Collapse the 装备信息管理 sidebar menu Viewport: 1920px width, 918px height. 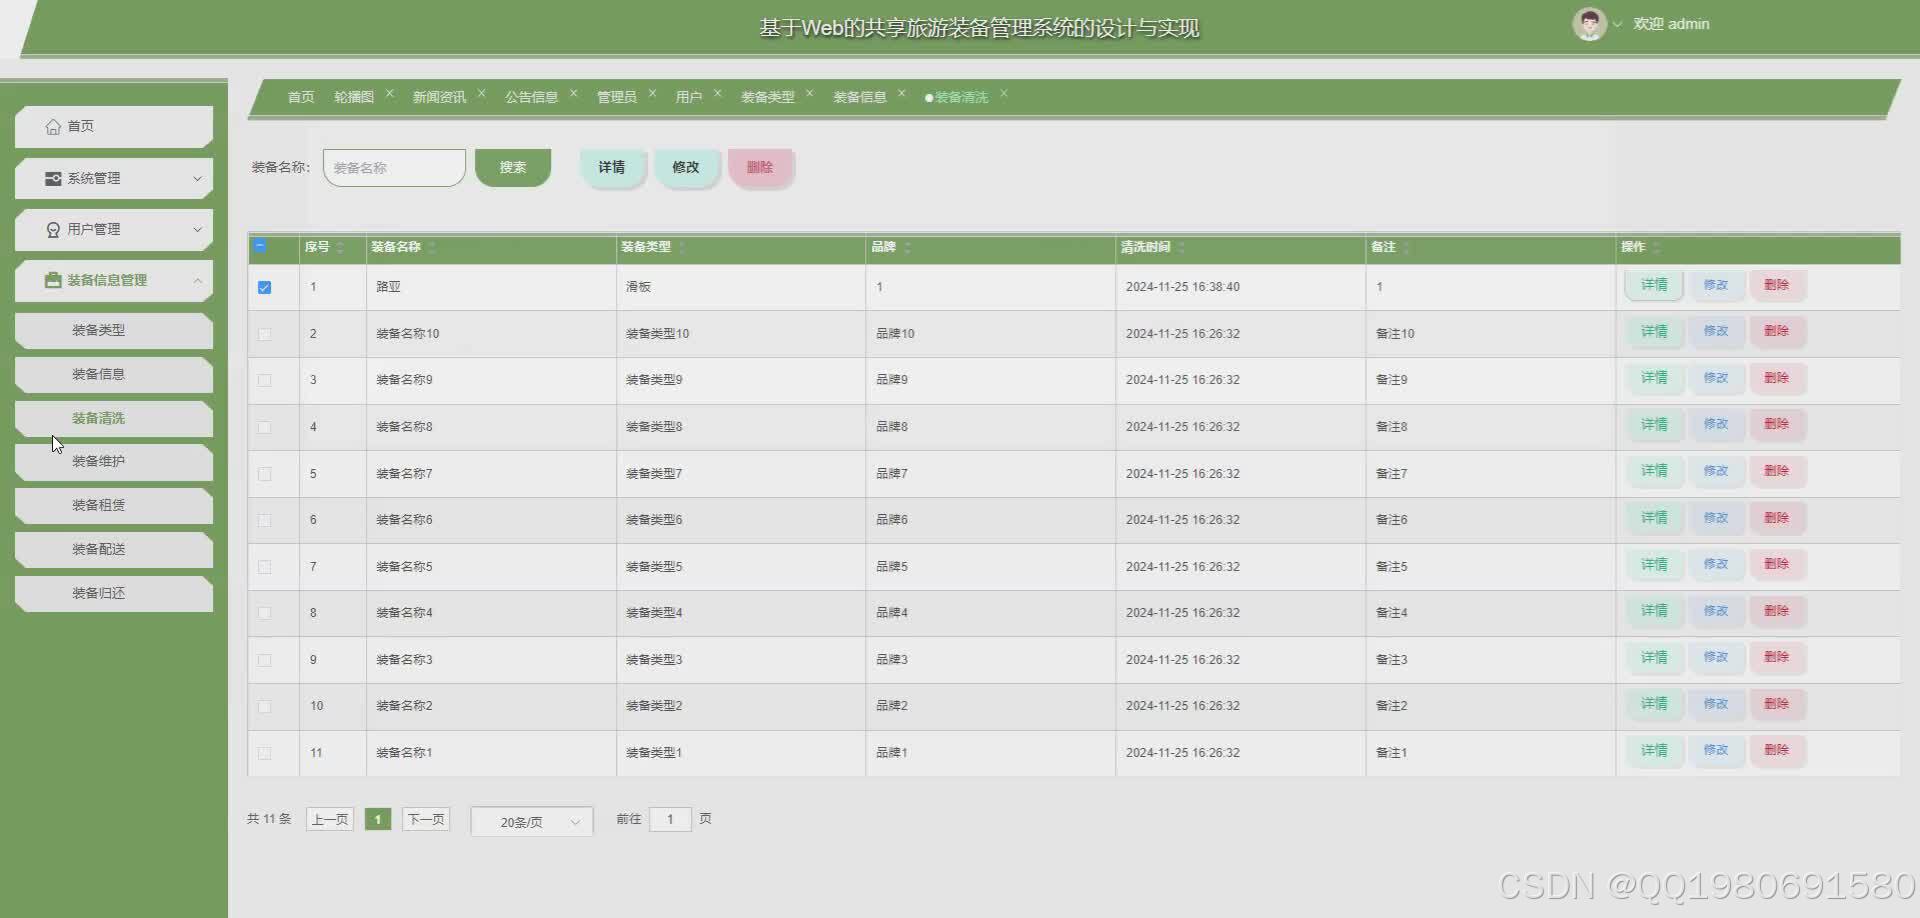pos(113,280)
